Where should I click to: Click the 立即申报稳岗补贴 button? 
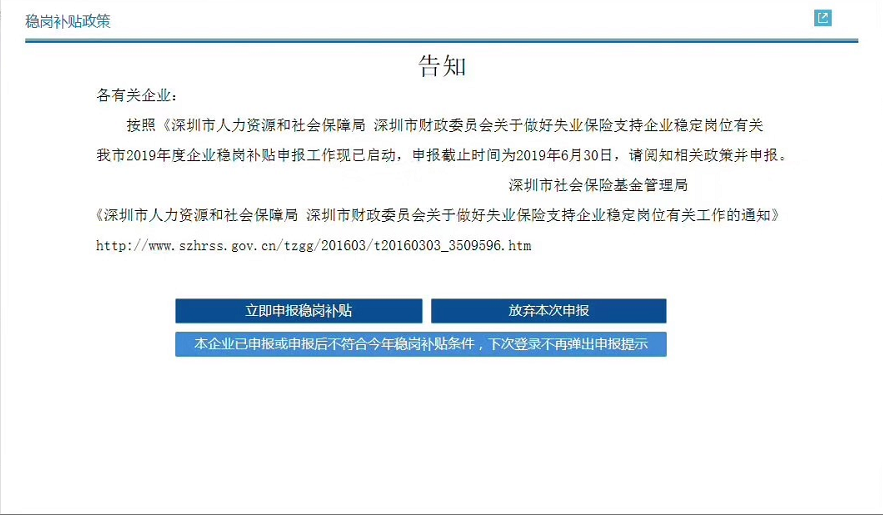(298, 311)
